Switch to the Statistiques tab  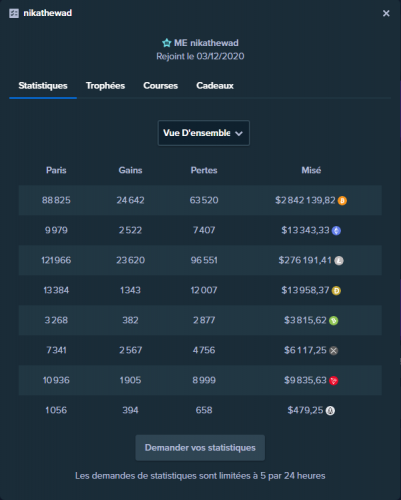[43, 86]
